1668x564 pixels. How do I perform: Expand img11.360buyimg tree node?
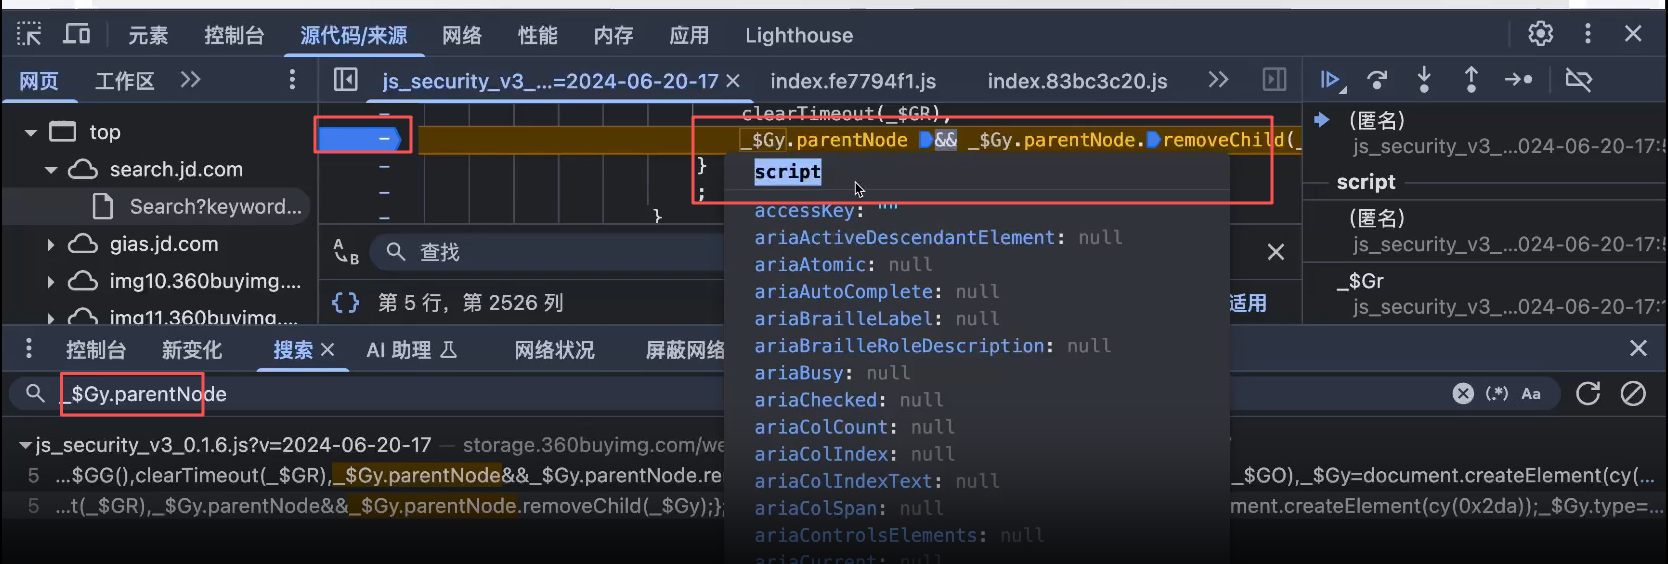tap(51, 318)
